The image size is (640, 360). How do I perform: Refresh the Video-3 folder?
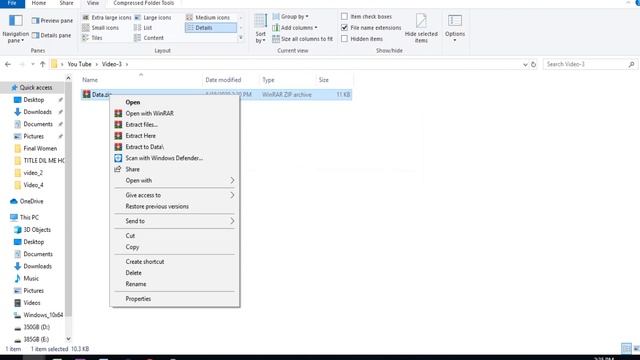pyautogui.click(x=533, y=64)
